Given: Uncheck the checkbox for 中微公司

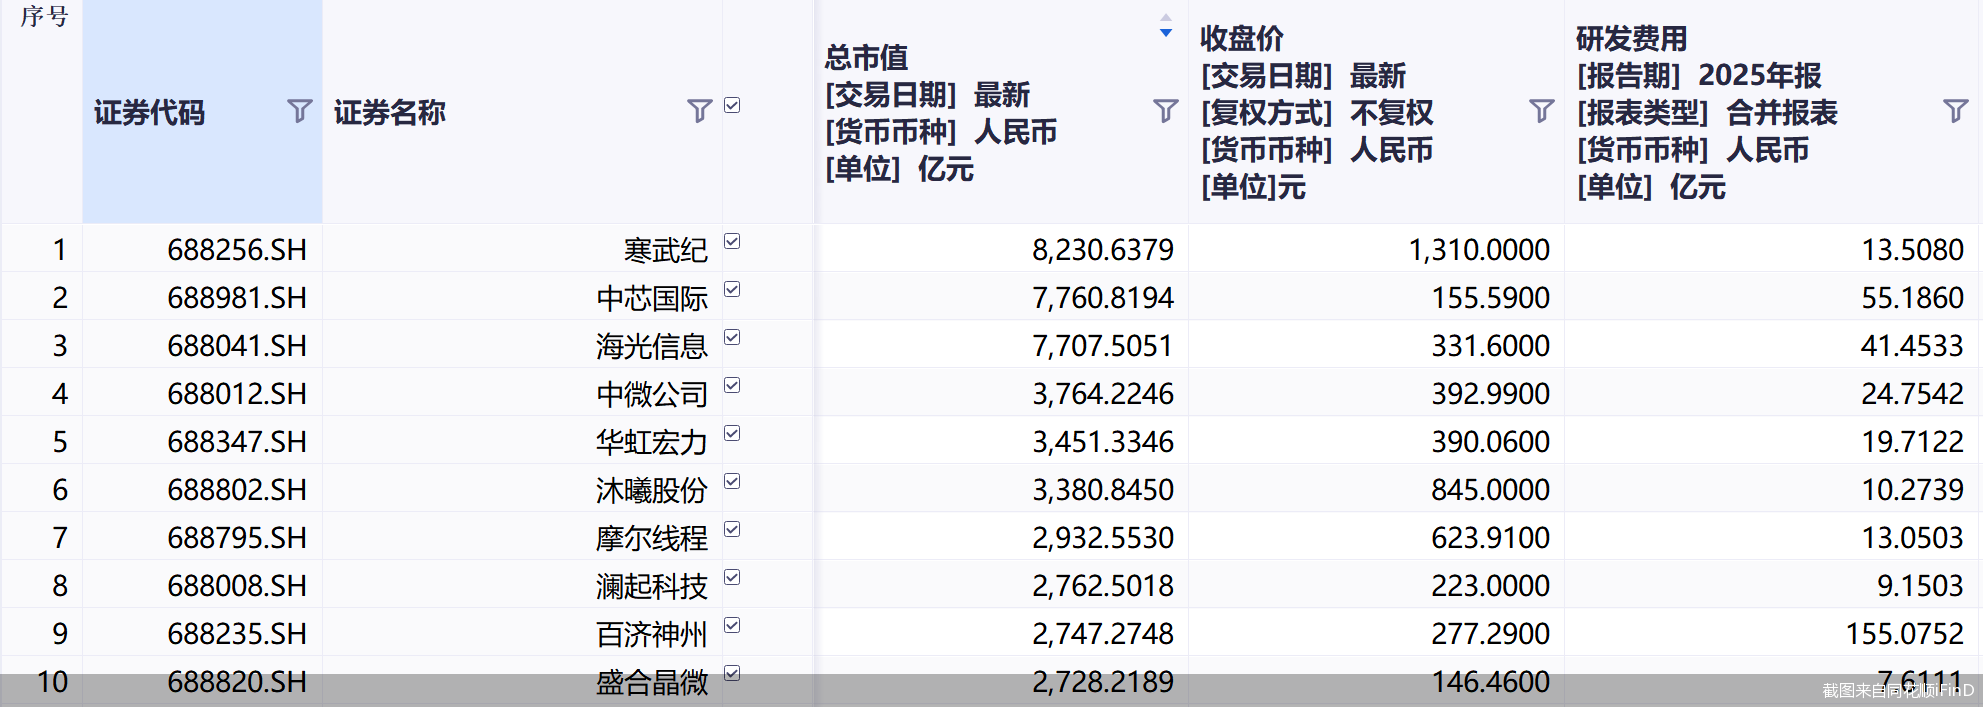Looking at the screenshot, I should [732, 385].
